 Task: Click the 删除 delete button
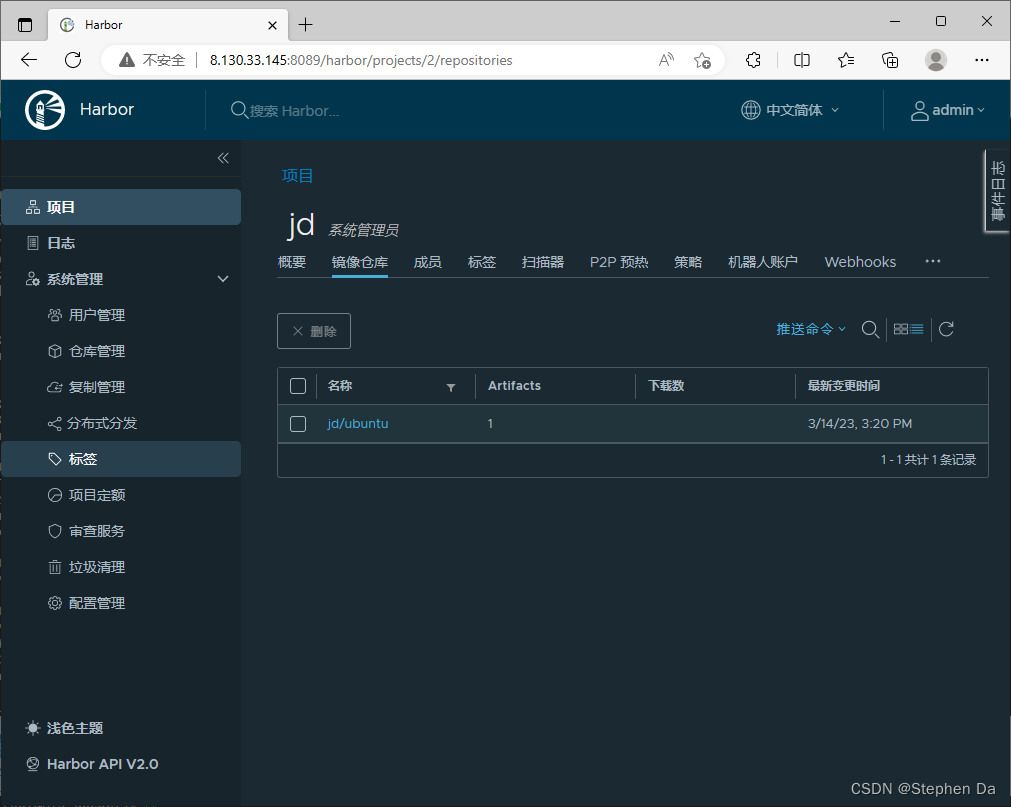(x=314, y=330)
